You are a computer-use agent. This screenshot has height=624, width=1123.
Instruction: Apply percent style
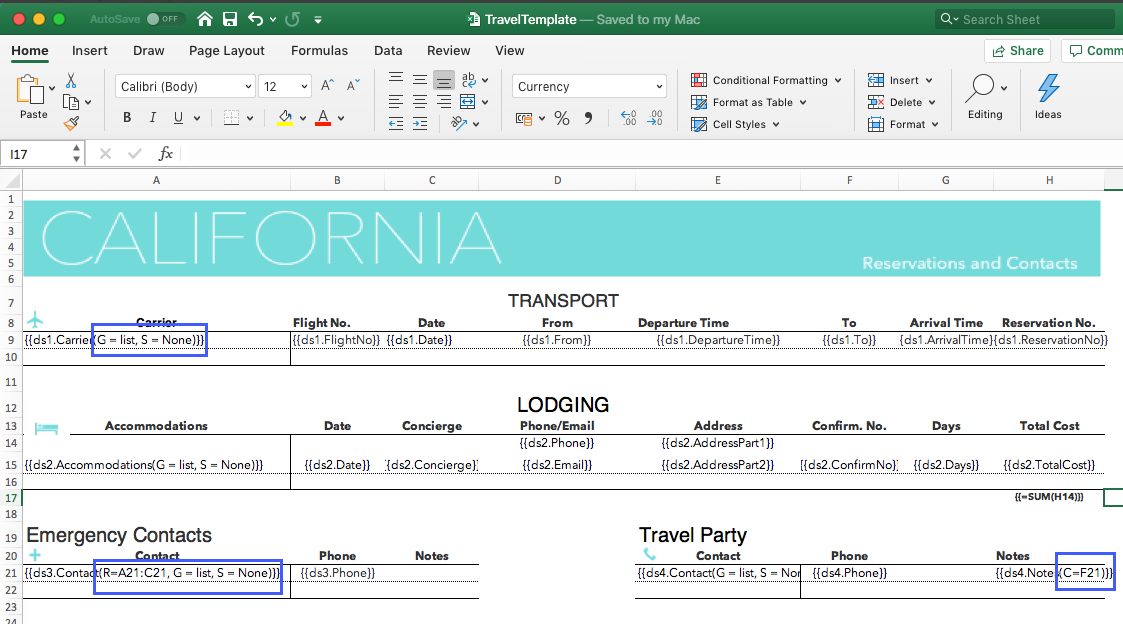click(x=562, y=118)
